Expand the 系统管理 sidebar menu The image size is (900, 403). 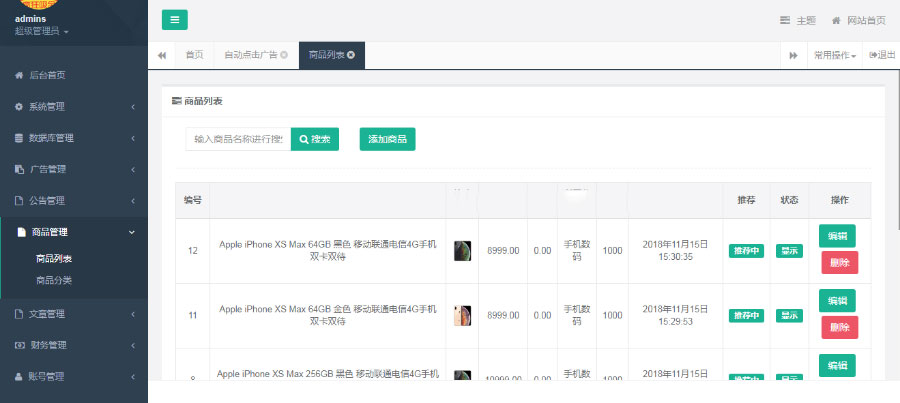coord(73,106)
